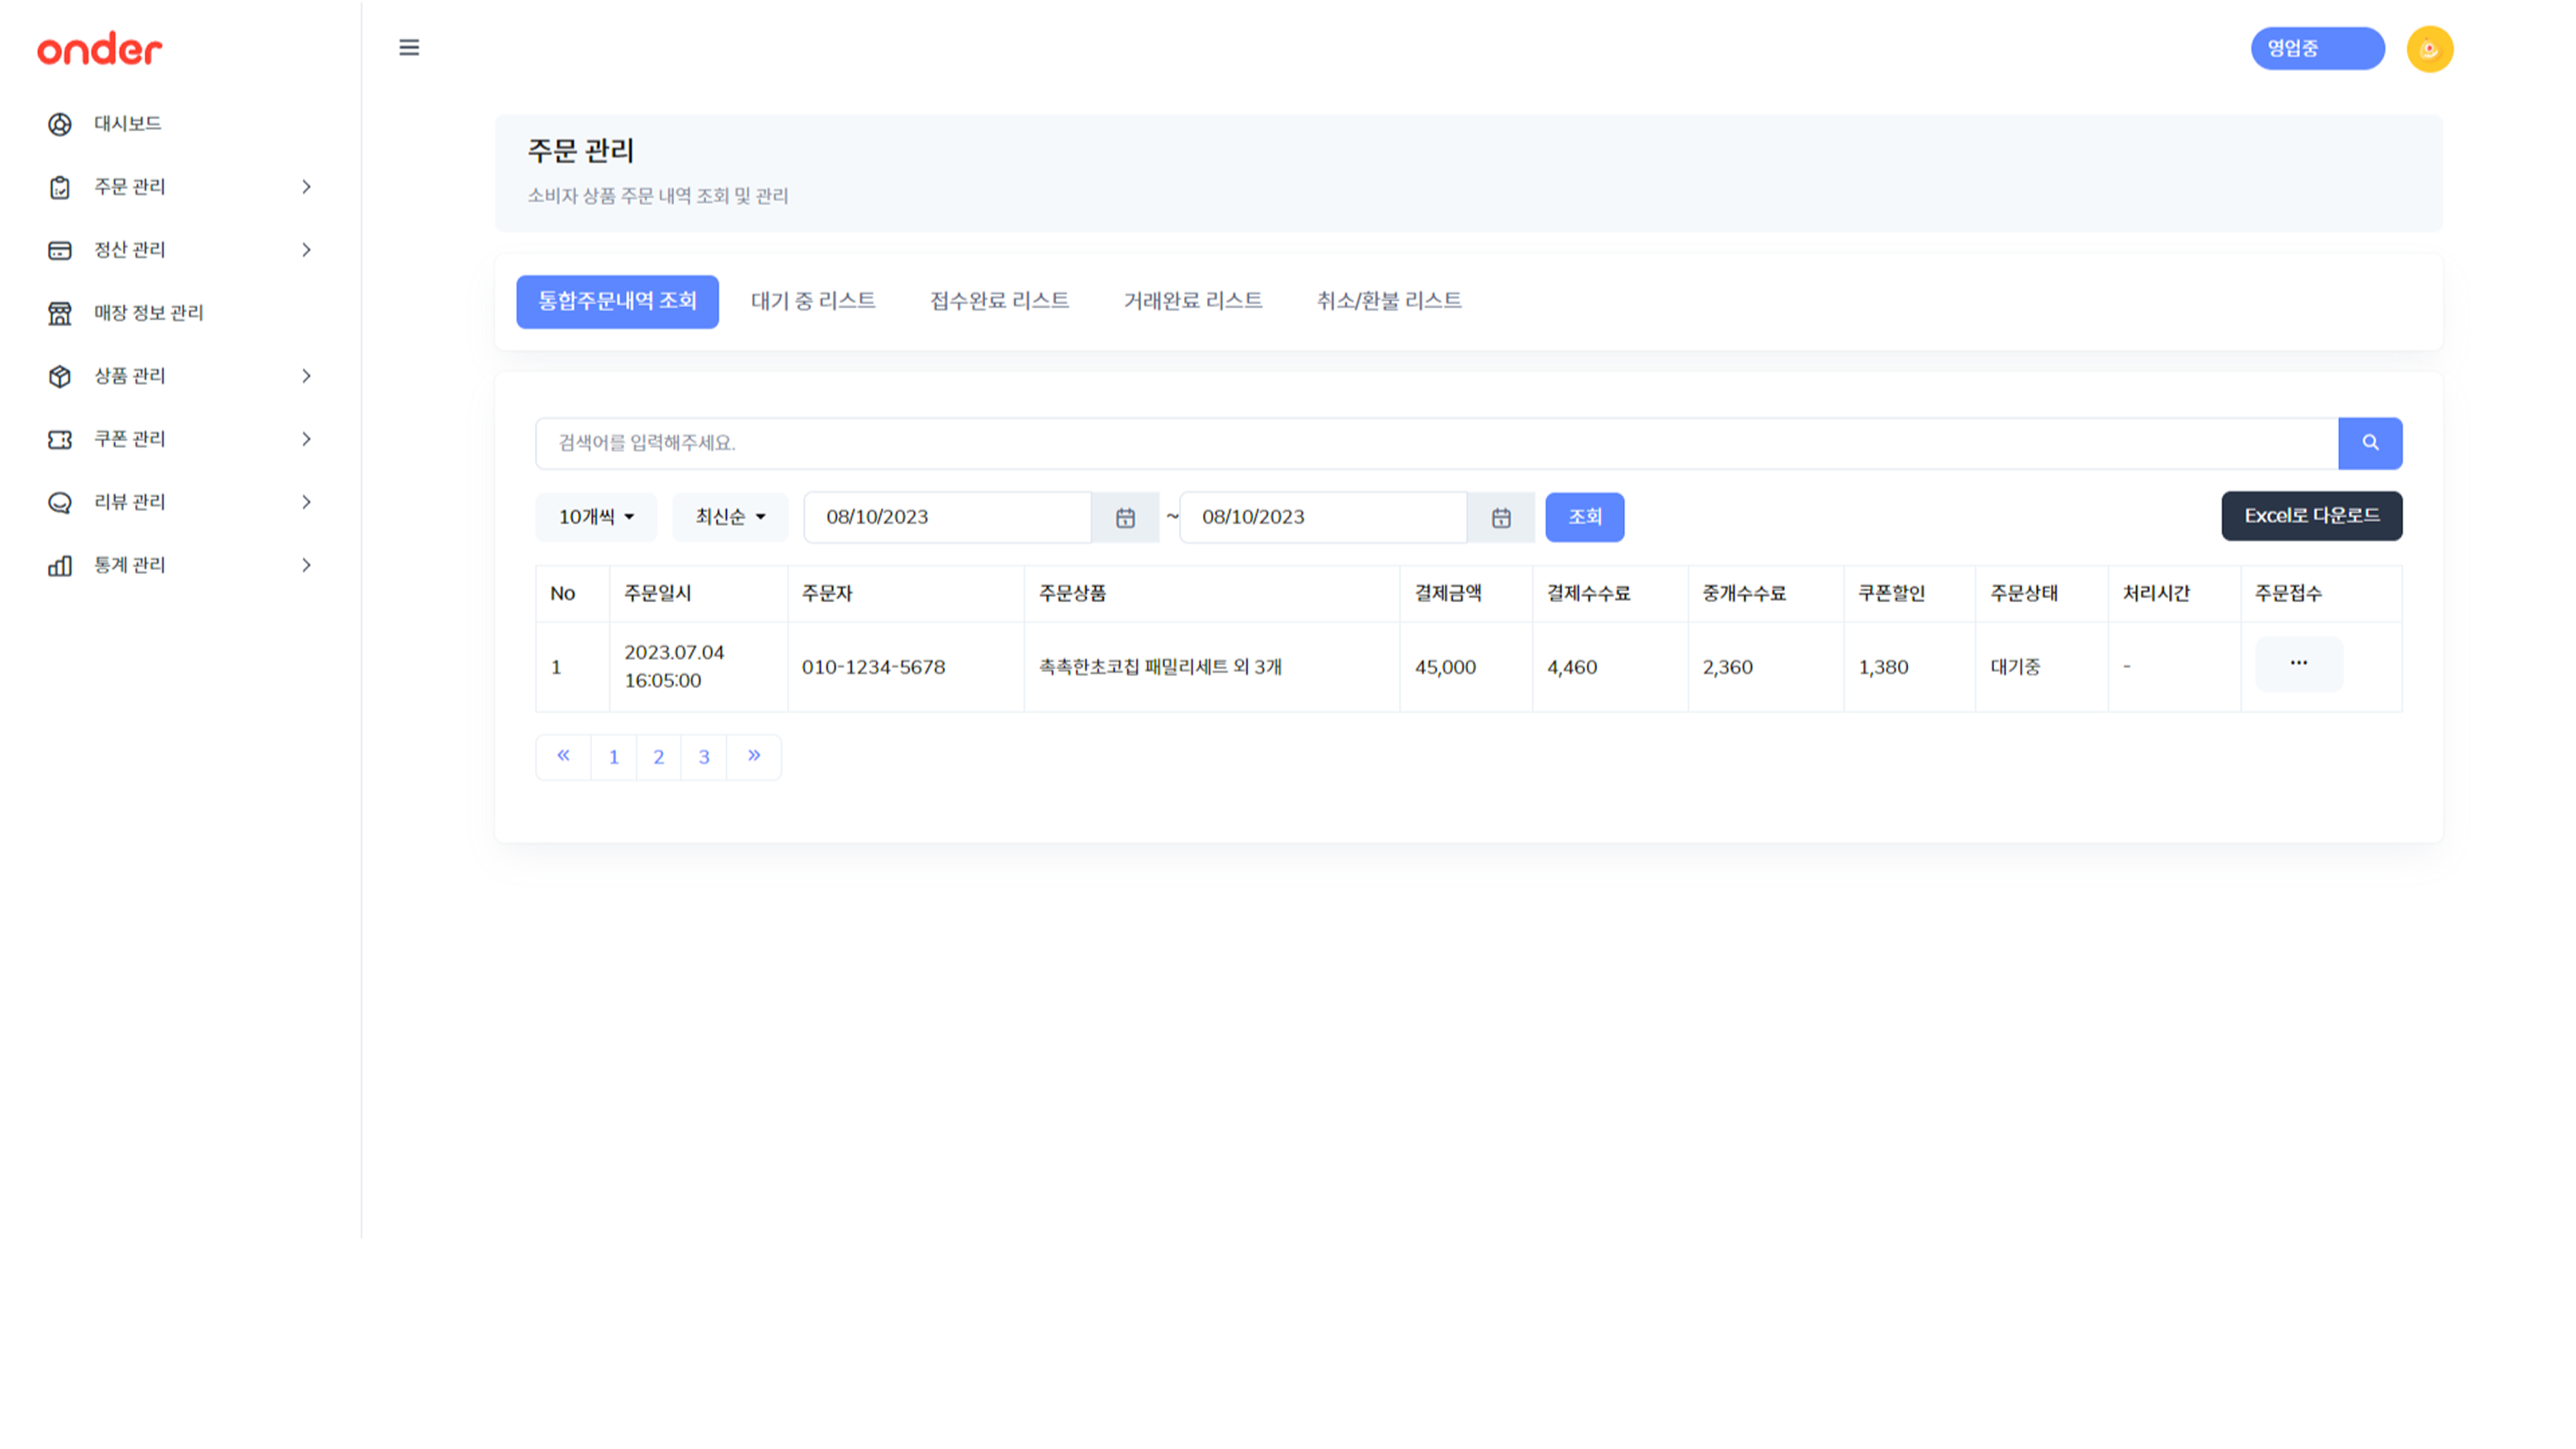Image resolution: width=2576 pixels, height=1449 pixels.
Task: Switch to the 대기 중 리스트 tab
Action: 813,301
